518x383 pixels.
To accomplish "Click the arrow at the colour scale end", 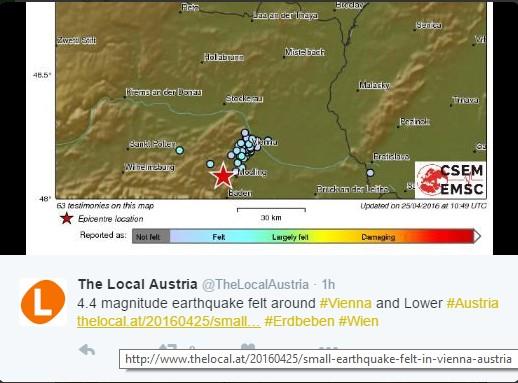I will pyautogui.click(x=477, y=236).
